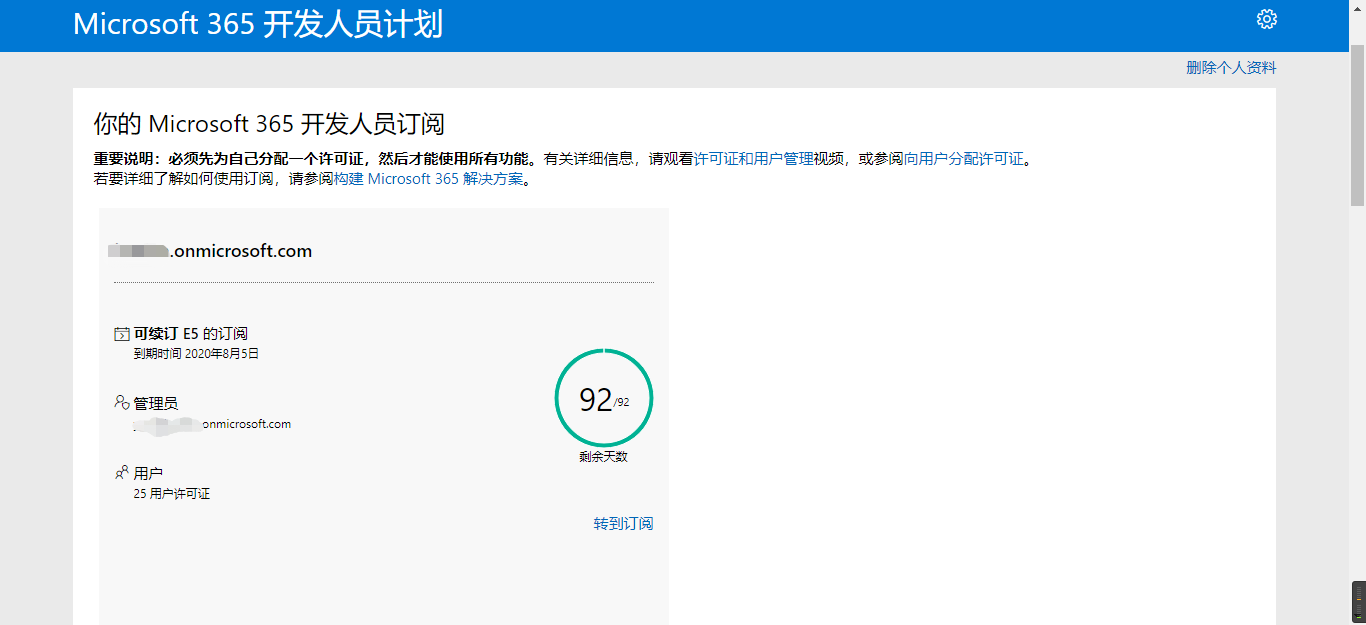This screenshot has width=1366, height=625.
Task: Click the administrator (管理员) person icon
Action: click(121, 403)
